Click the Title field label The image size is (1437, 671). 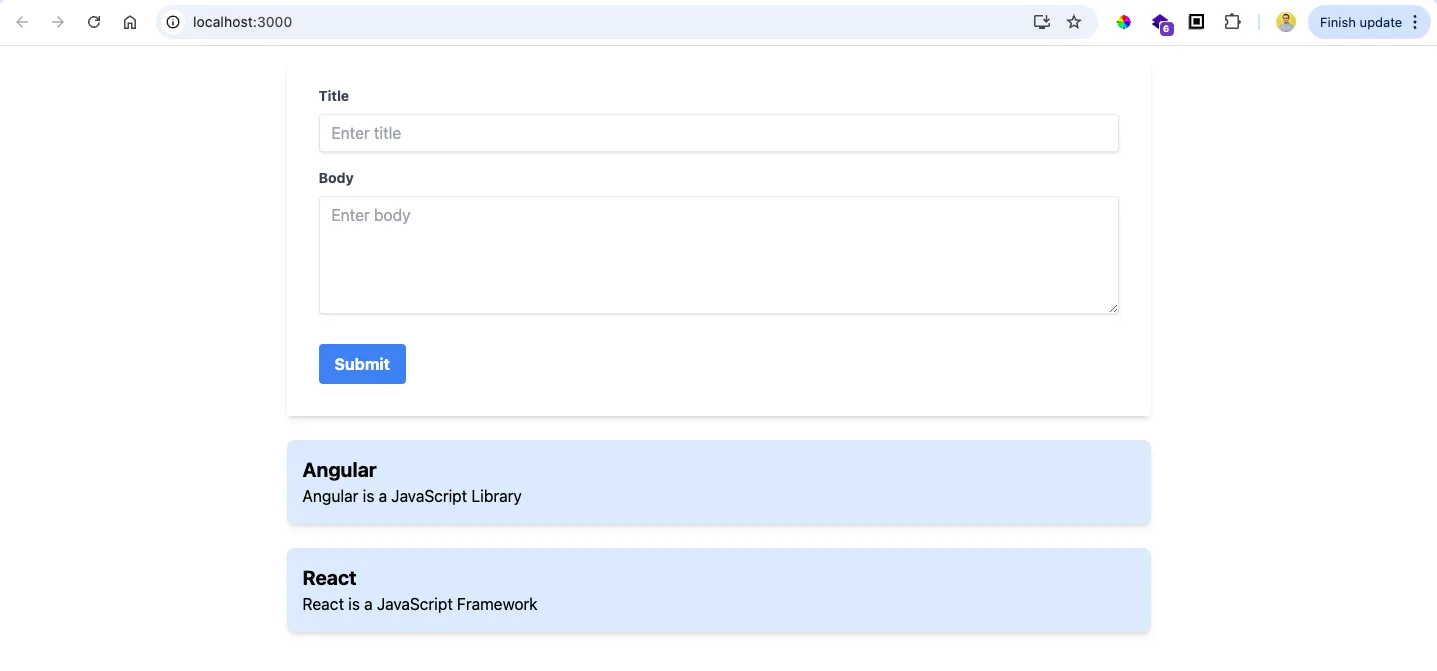point(334,96)
